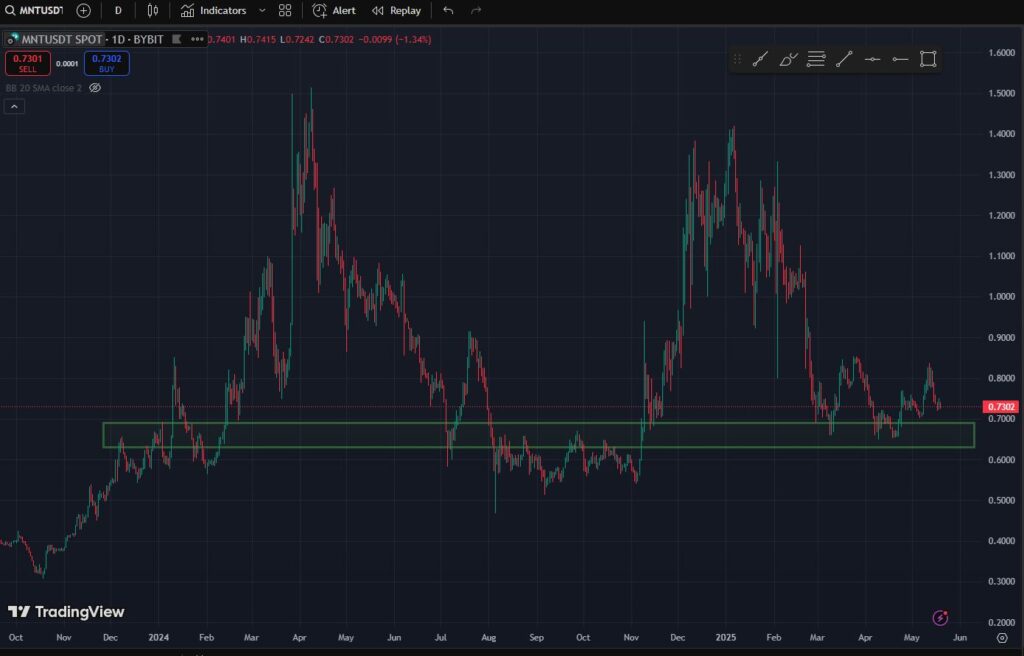This screenshot has width=1024, height=656.
Task: Open legend more options via ellipsis
Action: point(197,40)
